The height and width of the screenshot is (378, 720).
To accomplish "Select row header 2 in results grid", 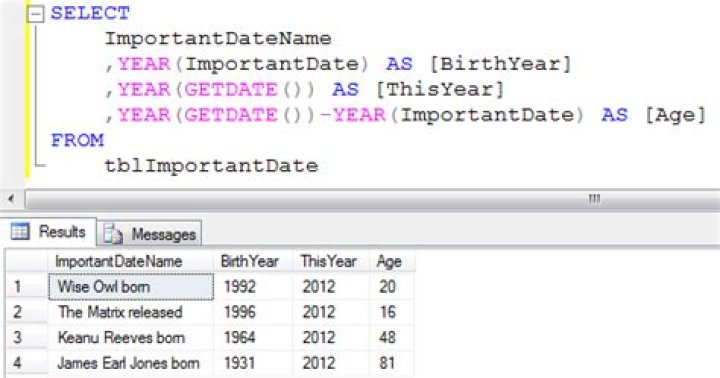I will 27,312.
